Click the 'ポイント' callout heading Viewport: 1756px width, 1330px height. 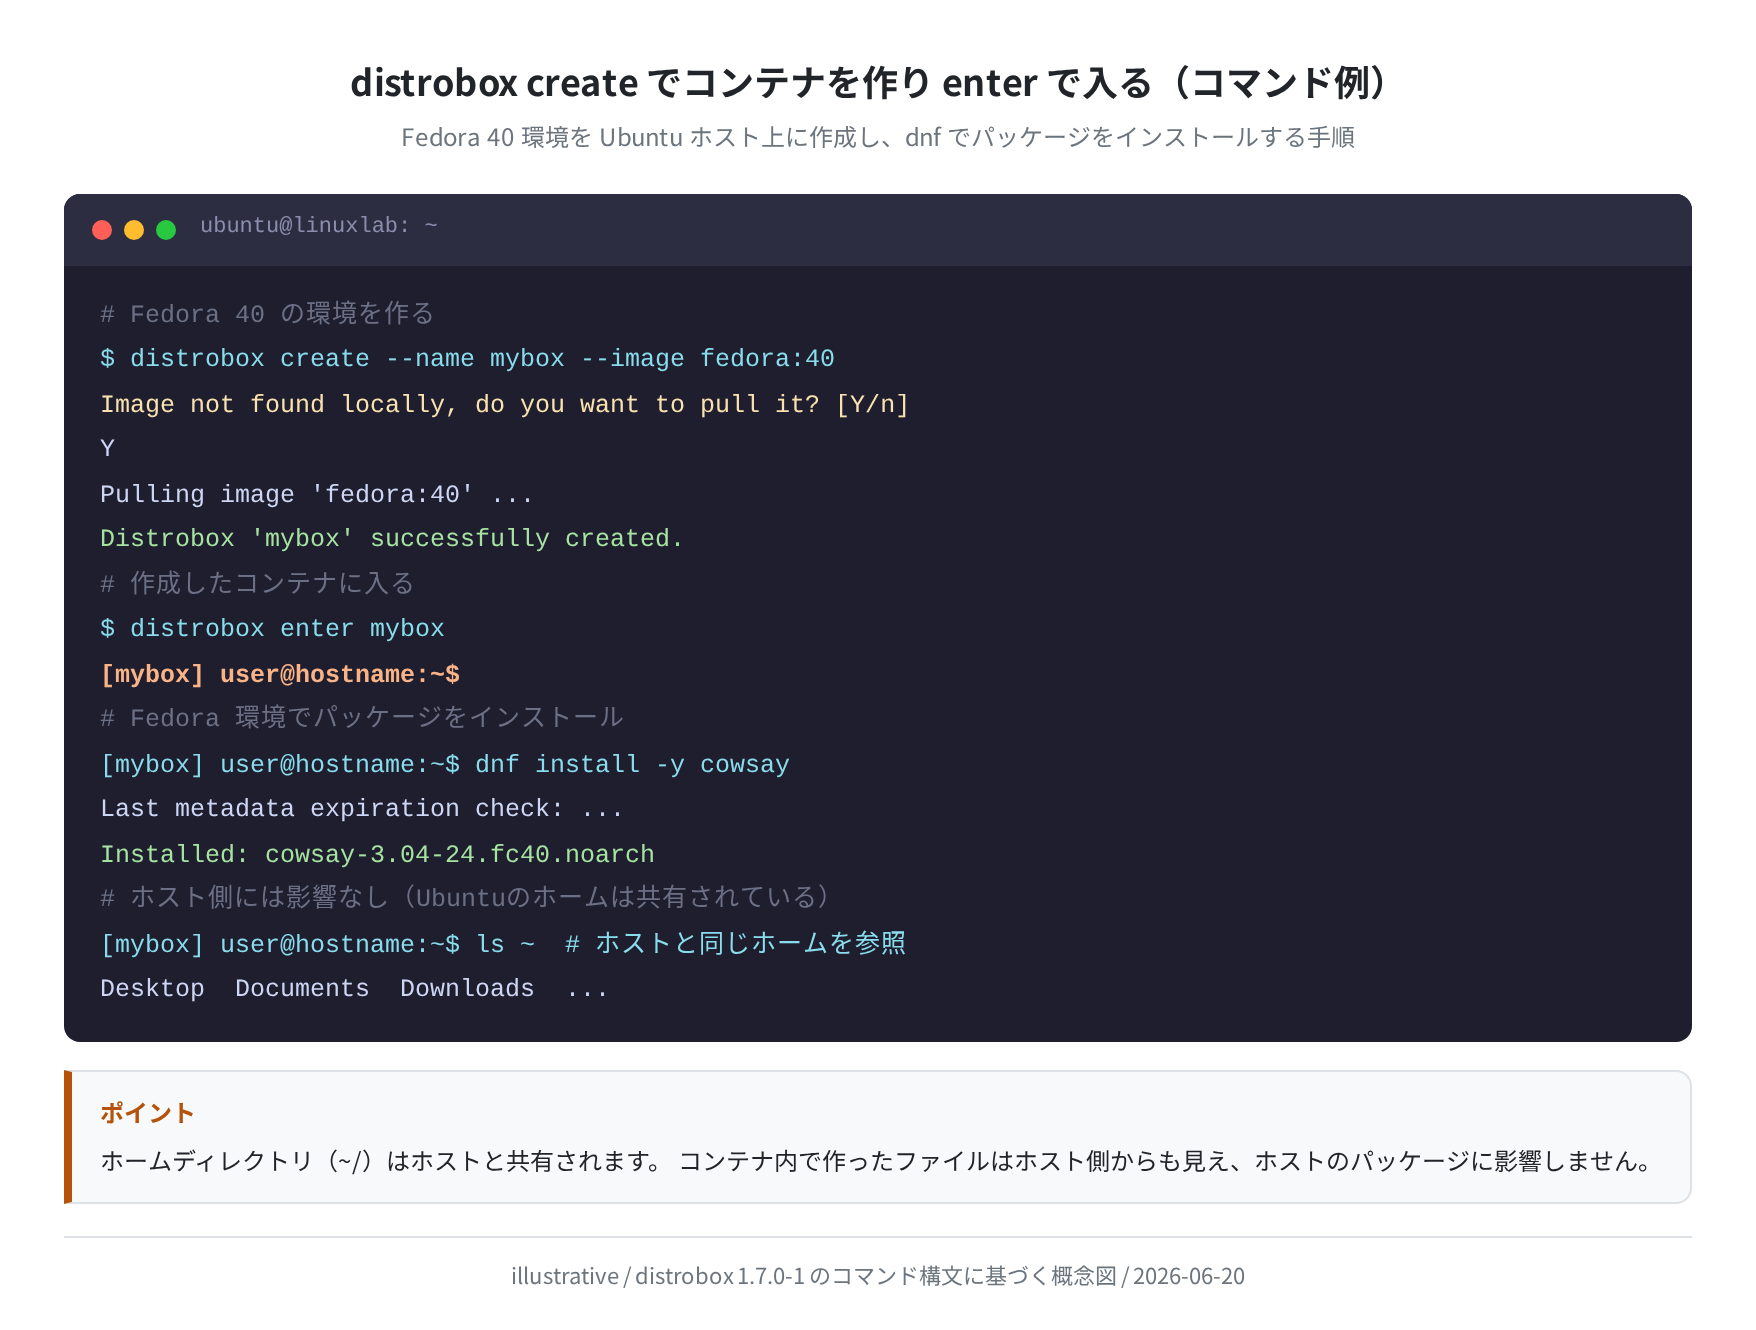tap(147, 1113)
